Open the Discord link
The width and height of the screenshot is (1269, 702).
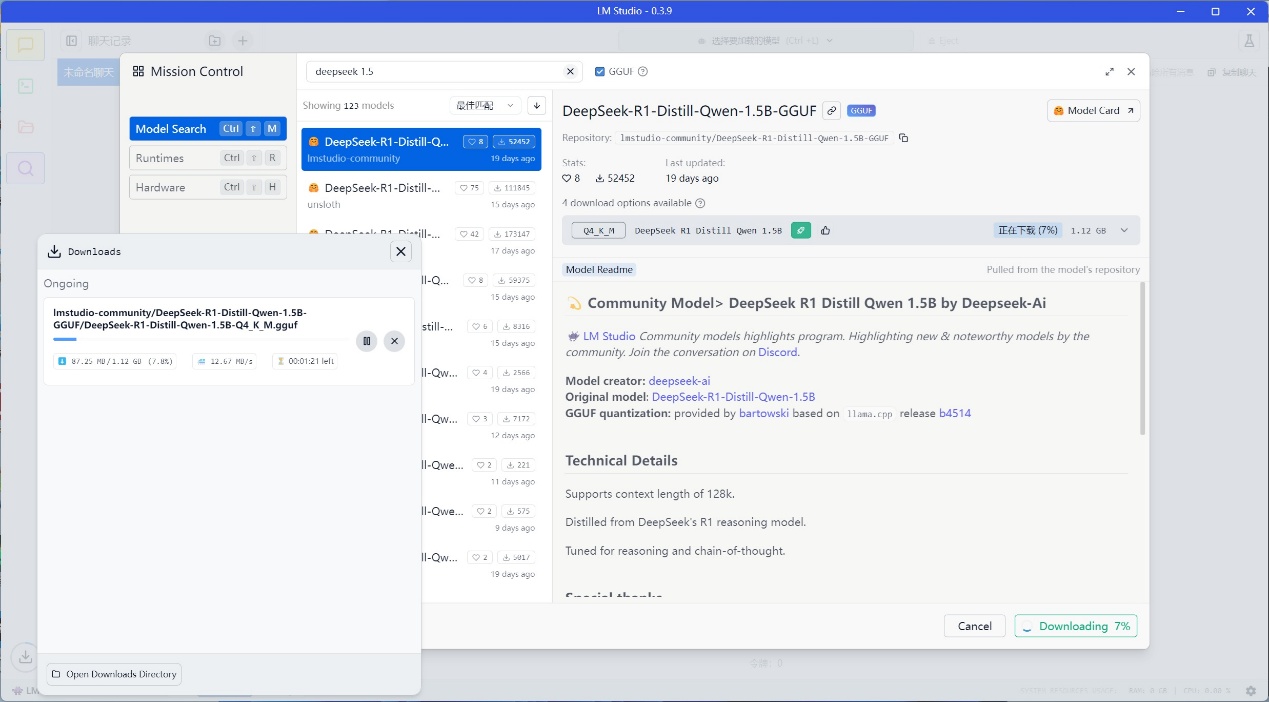(778, 352)
